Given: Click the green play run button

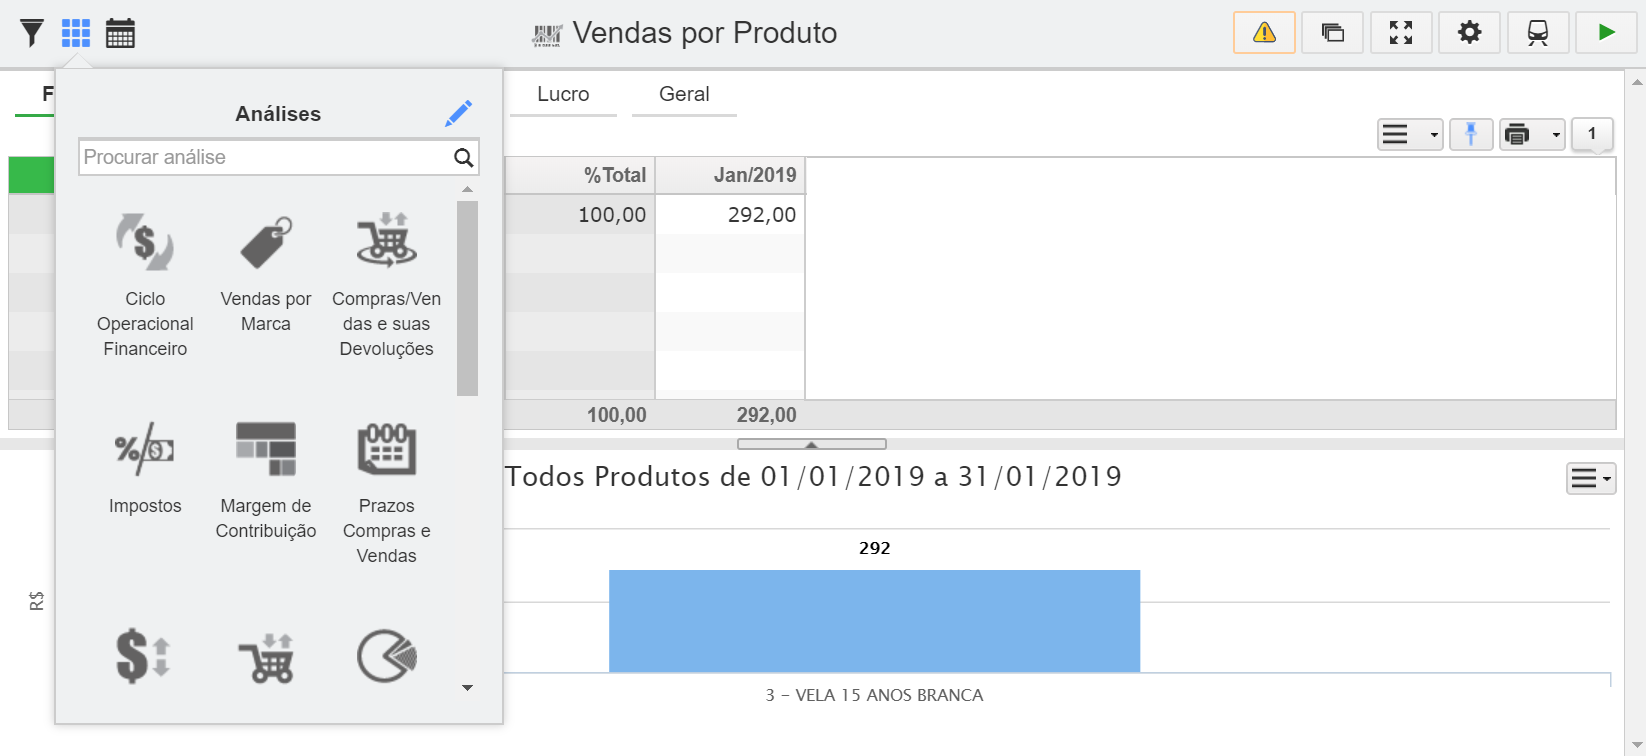Looking at the screenshot, I should [1606, 33].
